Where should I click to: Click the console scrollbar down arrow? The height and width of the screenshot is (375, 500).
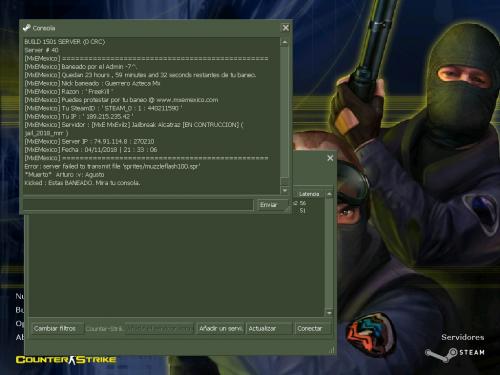click(284, 190)
